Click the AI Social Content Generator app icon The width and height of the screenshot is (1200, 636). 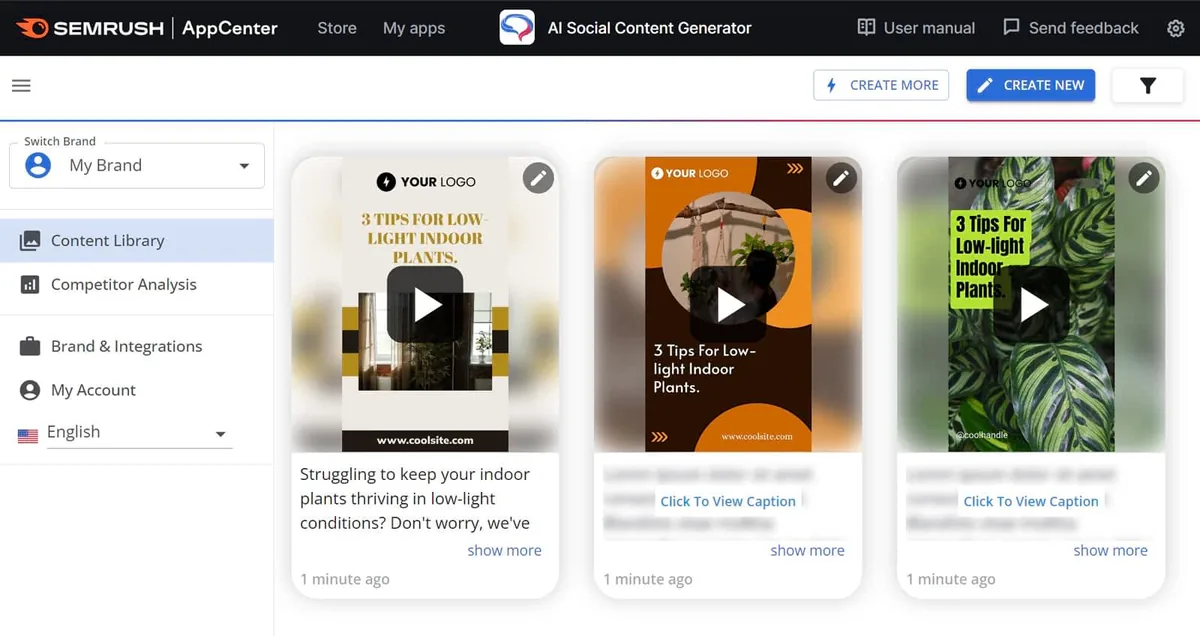pyautogui.click(x=517, y=28)
